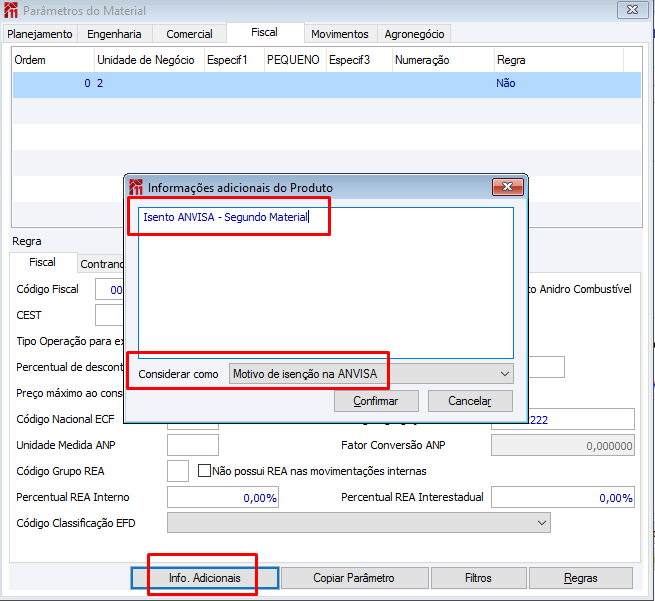Select the grid row with Regra Não
Screen dimensions: 655x601
click(x=327, y=85)
